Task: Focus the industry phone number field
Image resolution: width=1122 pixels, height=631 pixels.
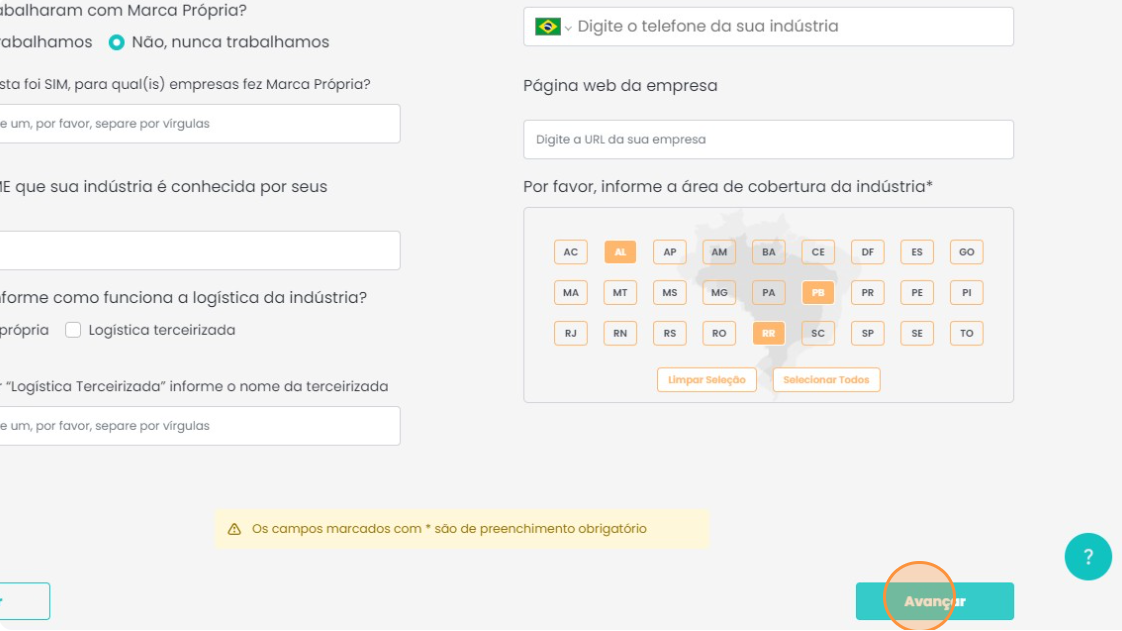Action: tap(790, 27)
